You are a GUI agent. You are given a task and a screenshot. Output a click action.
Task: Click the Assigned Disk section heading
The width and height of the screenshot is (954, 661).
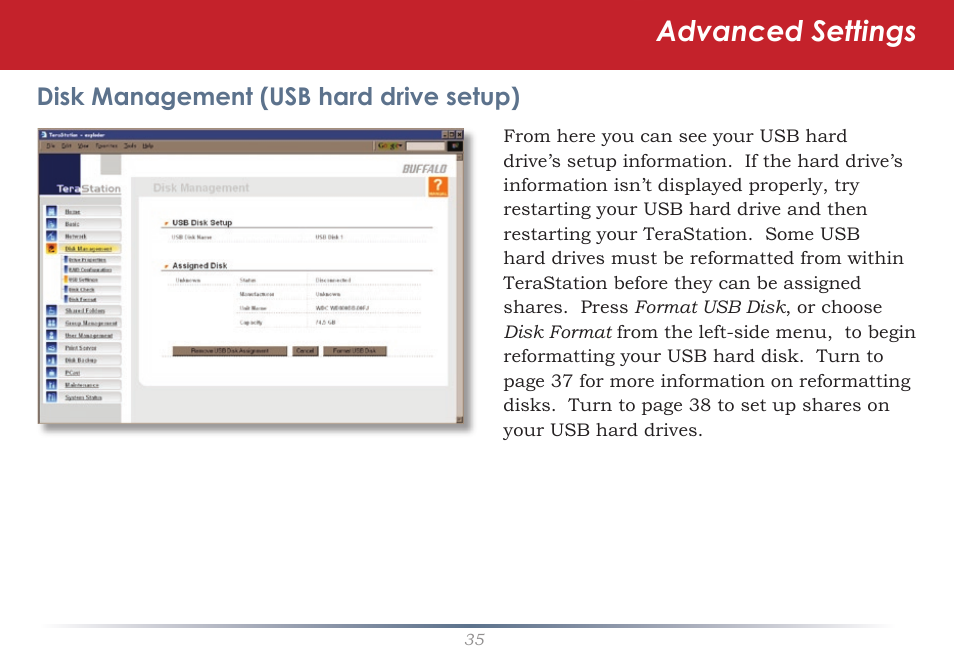200,266
